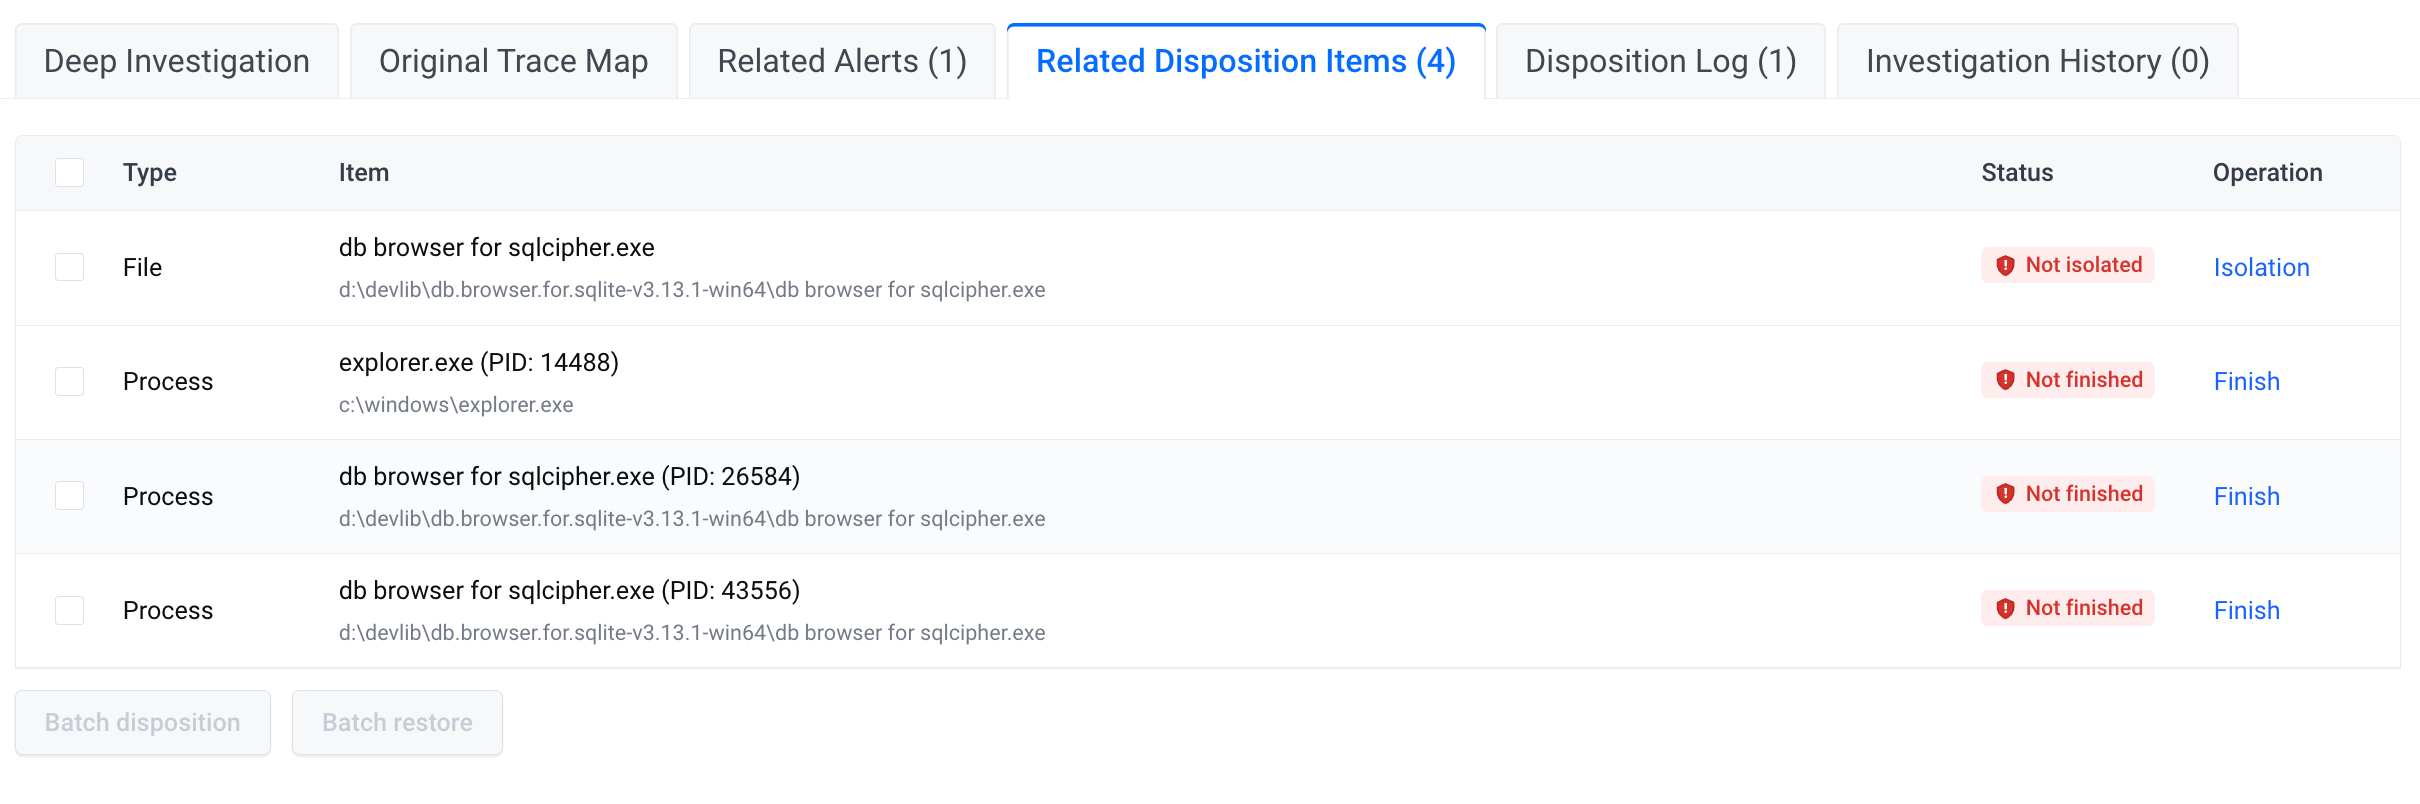Click Isolation link for the file
This screenshot has width=2420, height=804.
tap(2261, 267)
